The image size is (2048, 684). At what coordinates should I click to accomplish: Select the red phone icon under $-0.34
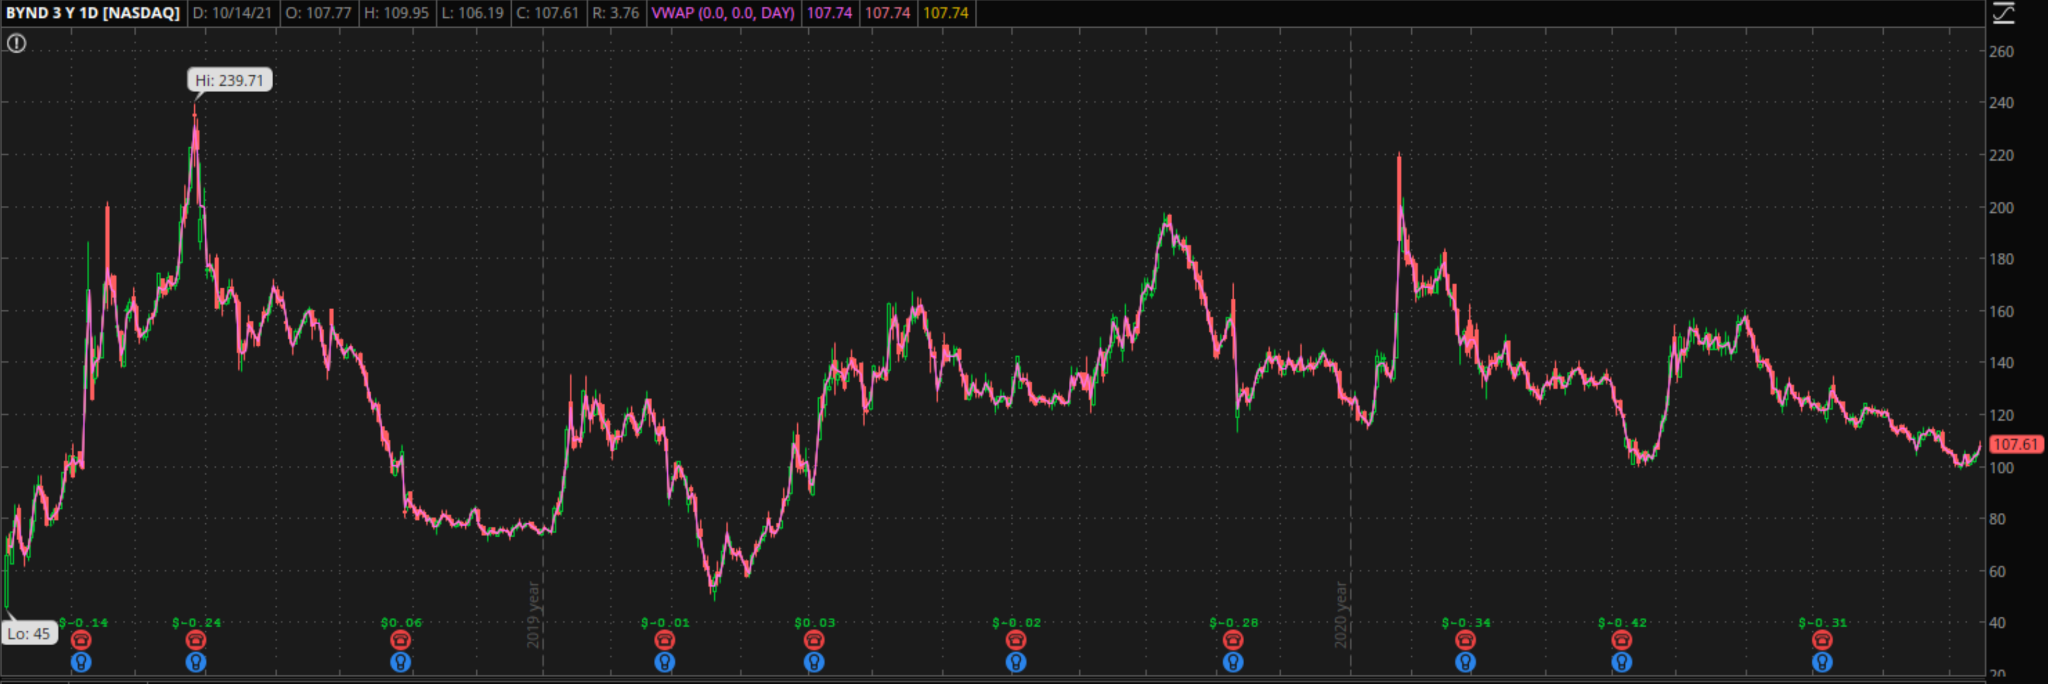1466,640
